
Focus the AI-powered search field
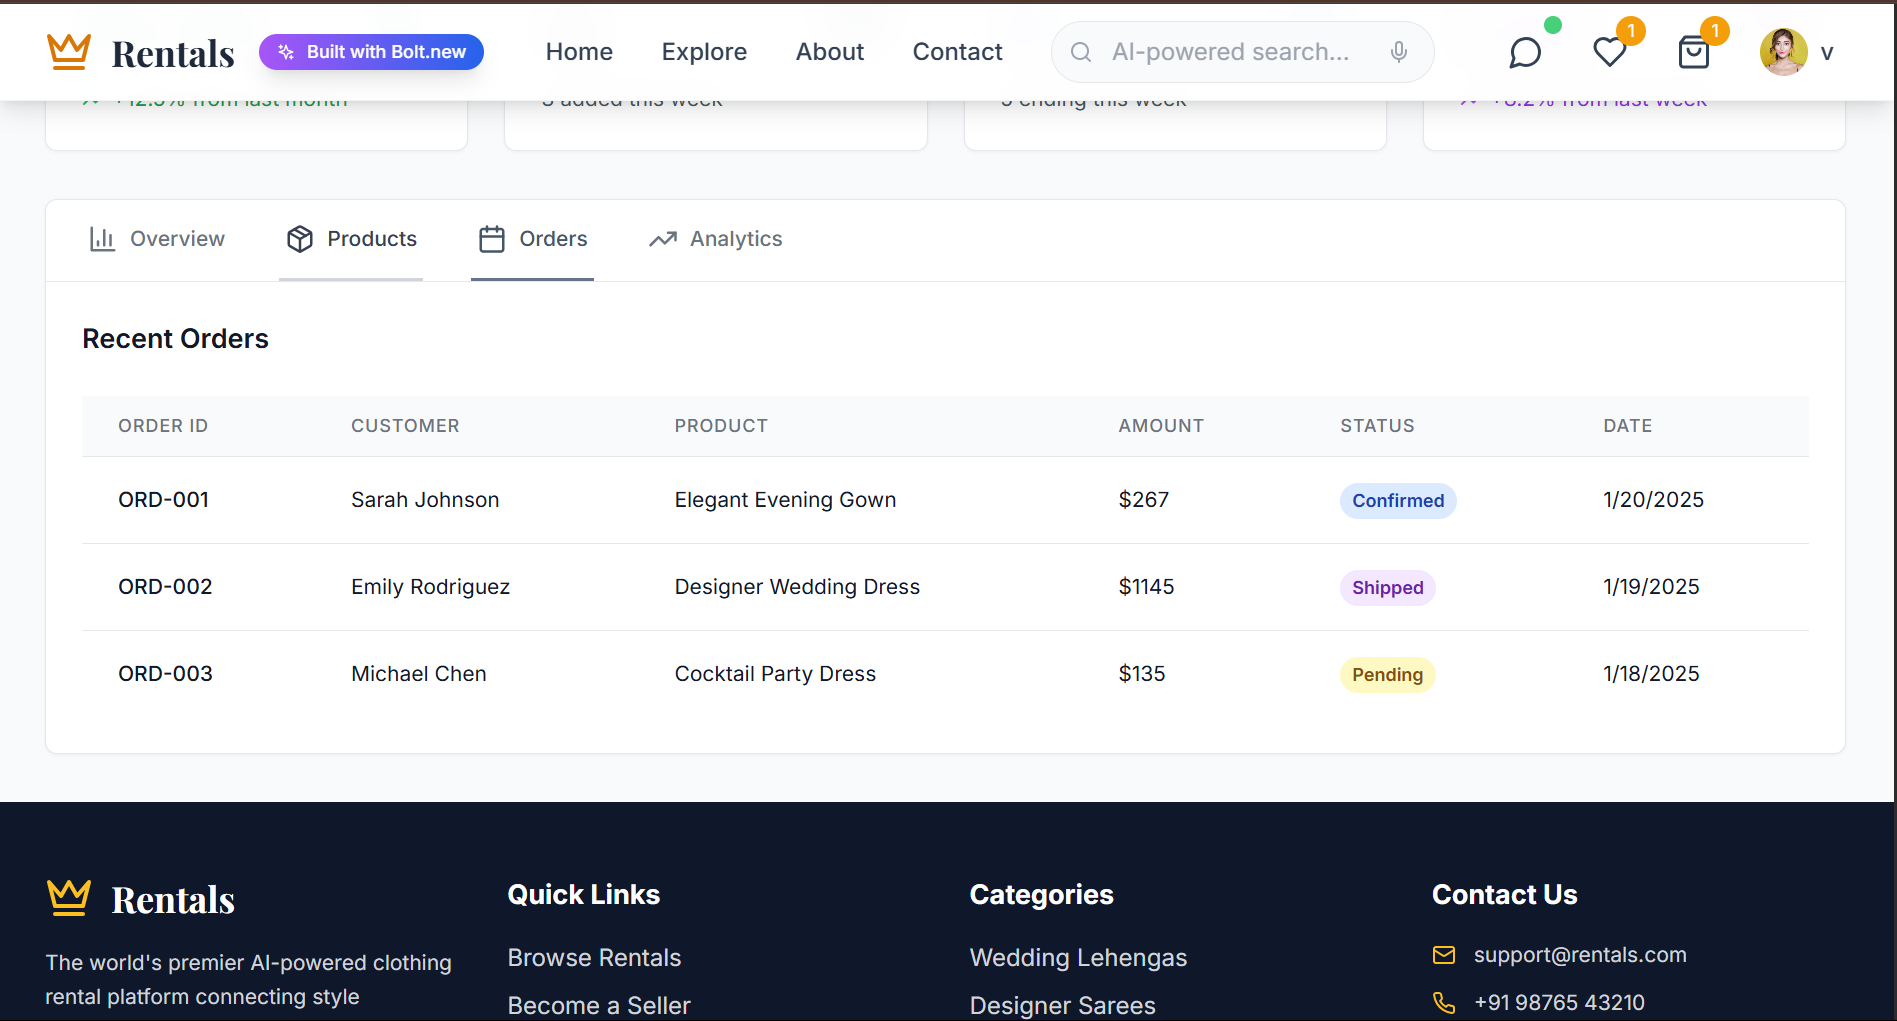[x=1230, y=52]
